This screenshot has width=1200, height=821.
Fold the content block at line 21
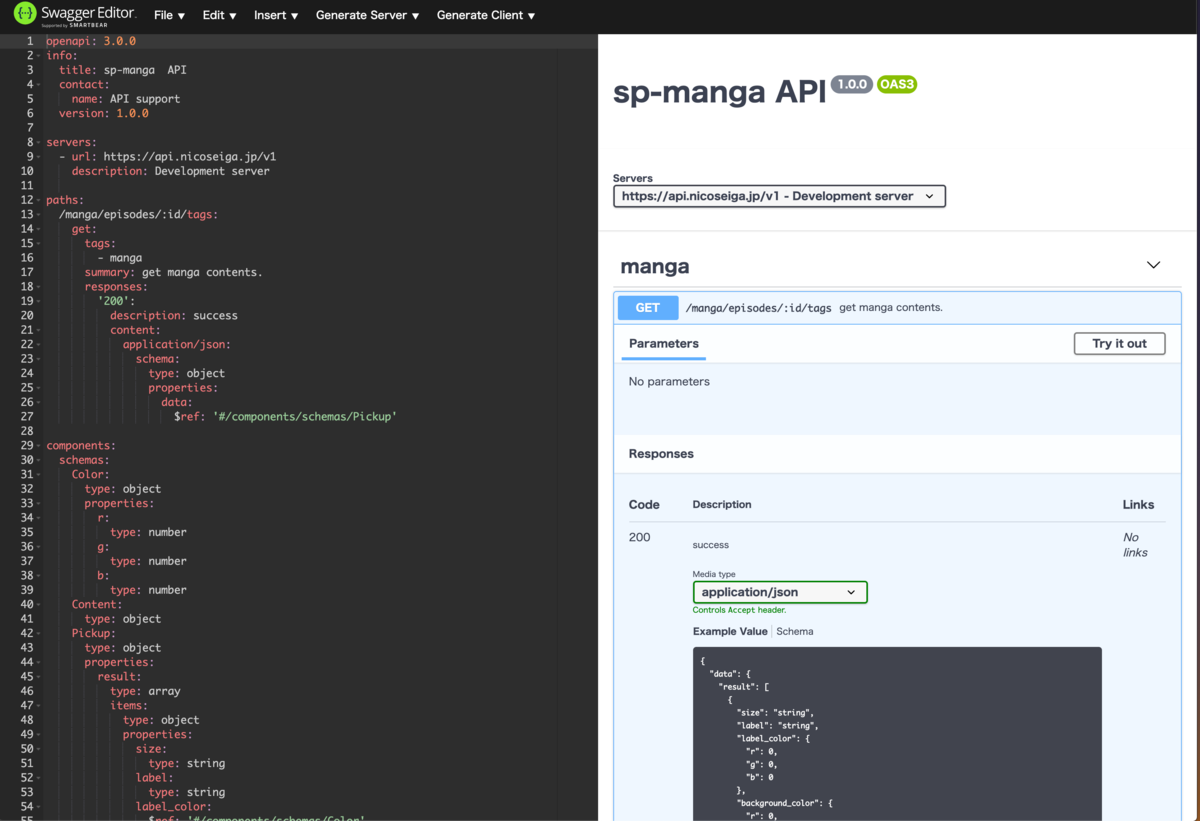tap(39, 330)
